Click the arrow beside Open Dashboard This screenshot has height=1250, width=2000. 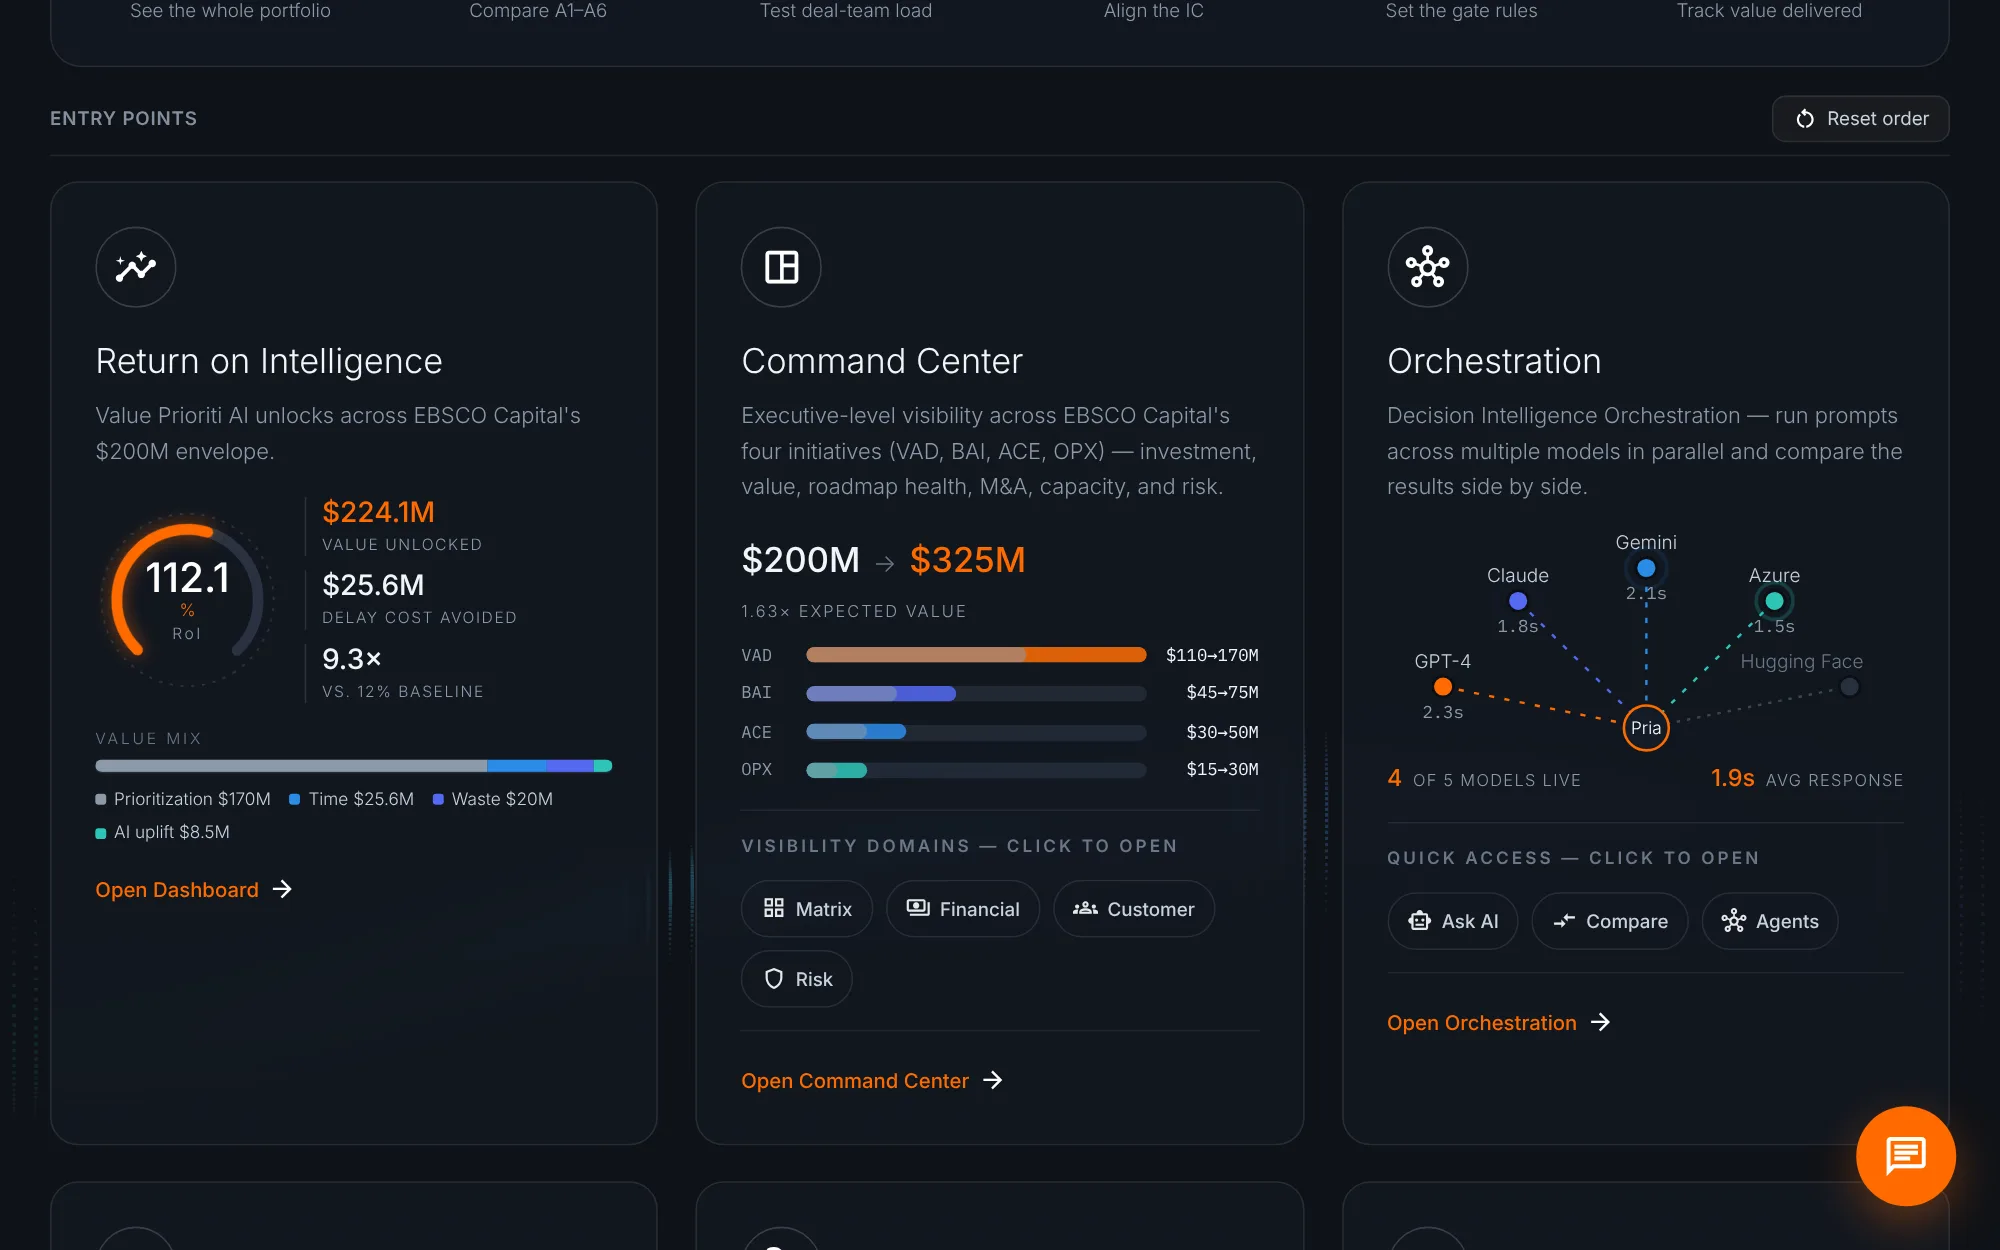point(282,889)
